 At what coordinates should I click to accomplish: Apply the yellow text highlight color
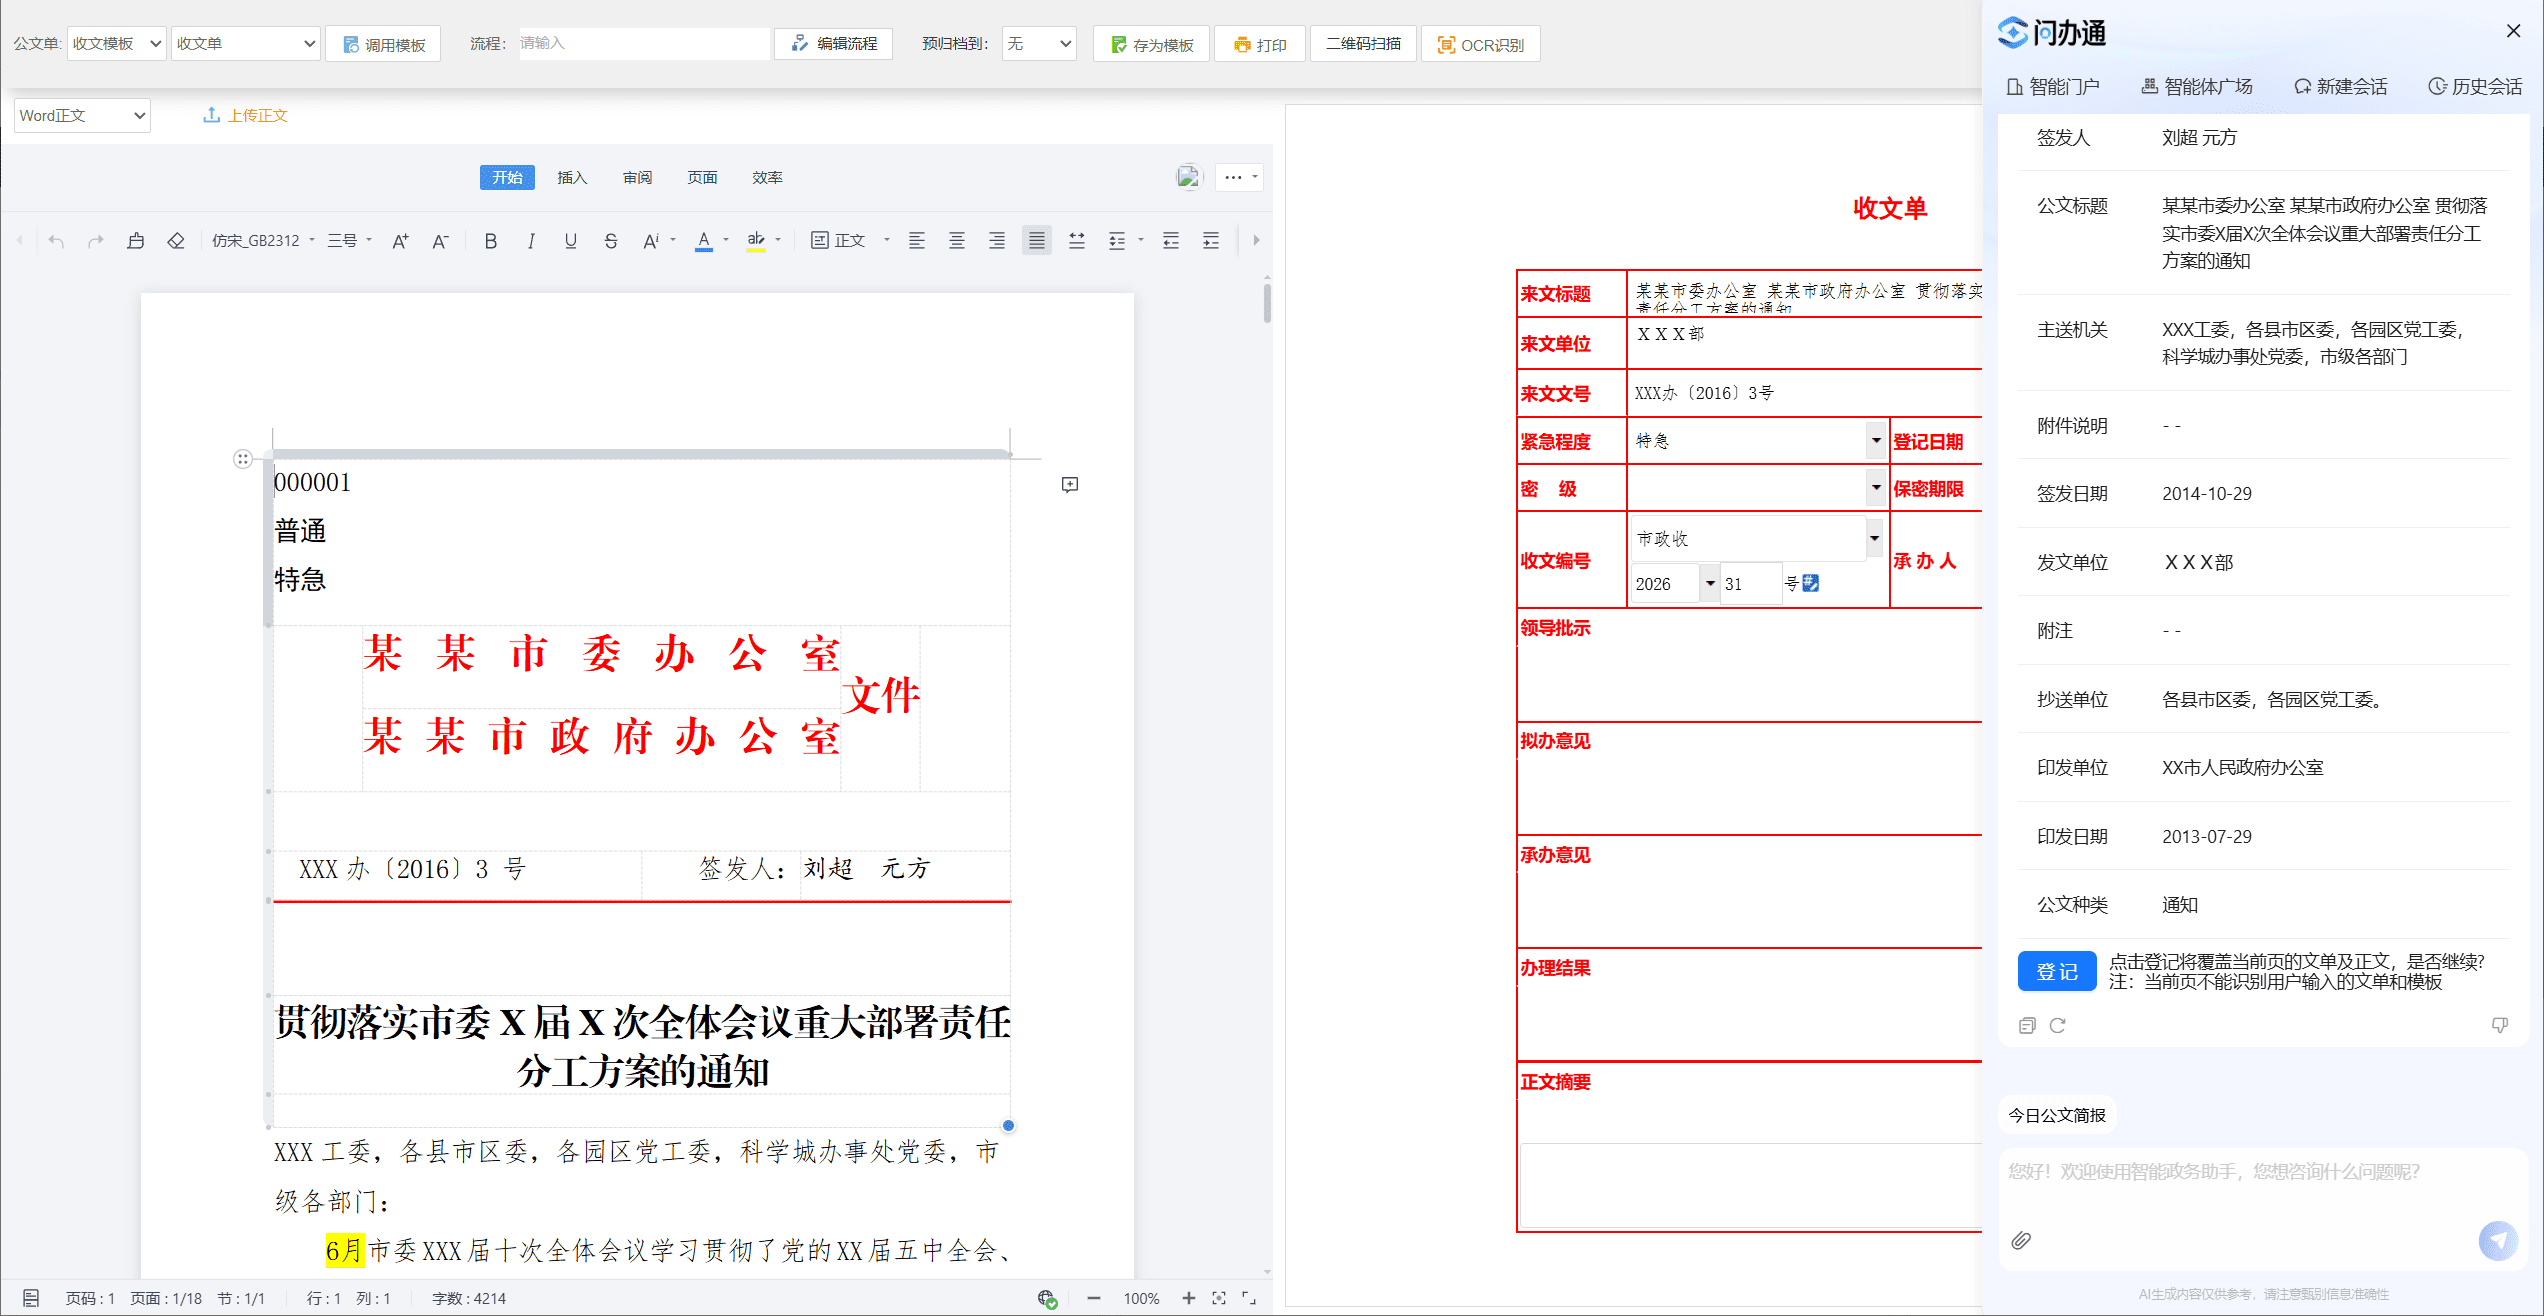click(x=756, y=241)
